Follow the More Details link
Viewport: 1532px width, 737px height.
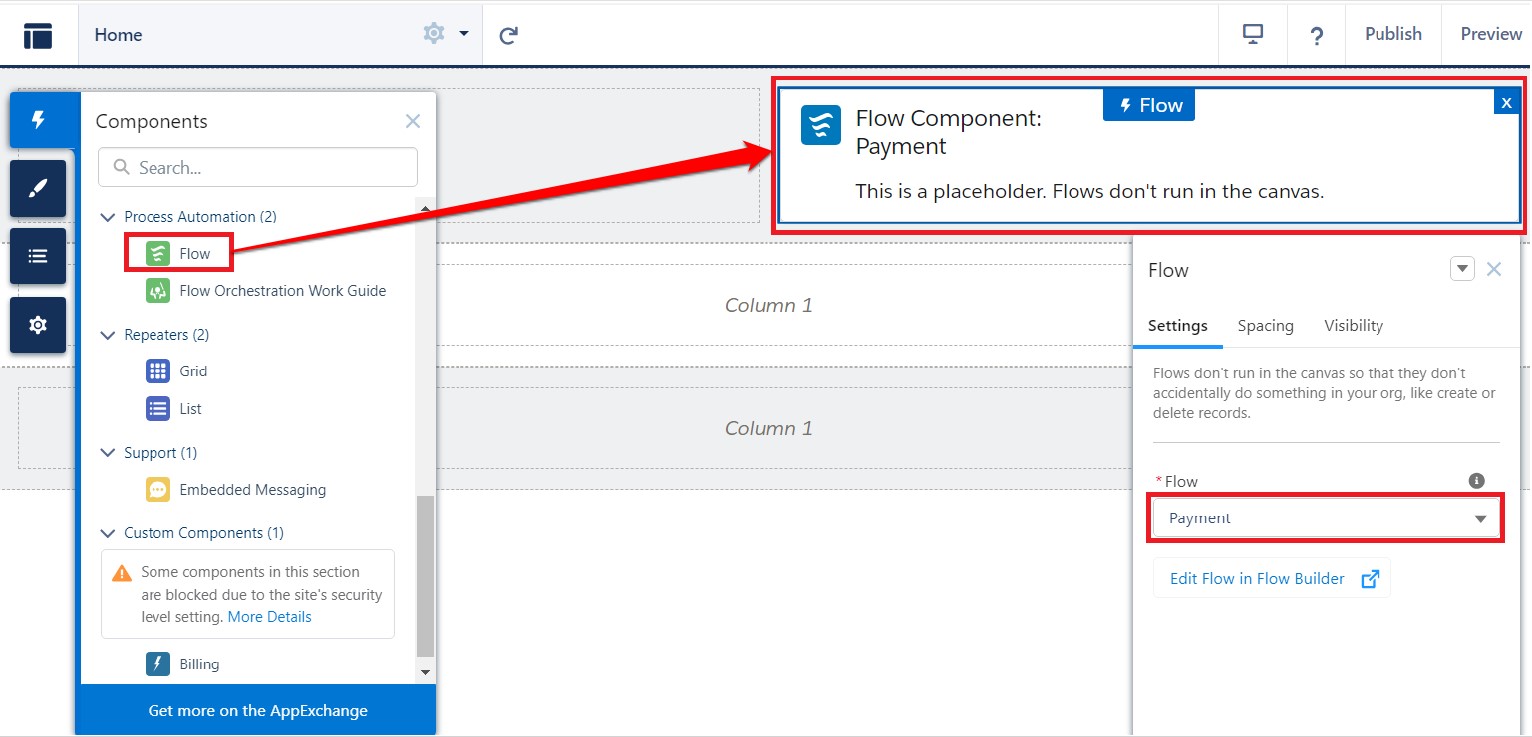269,617
